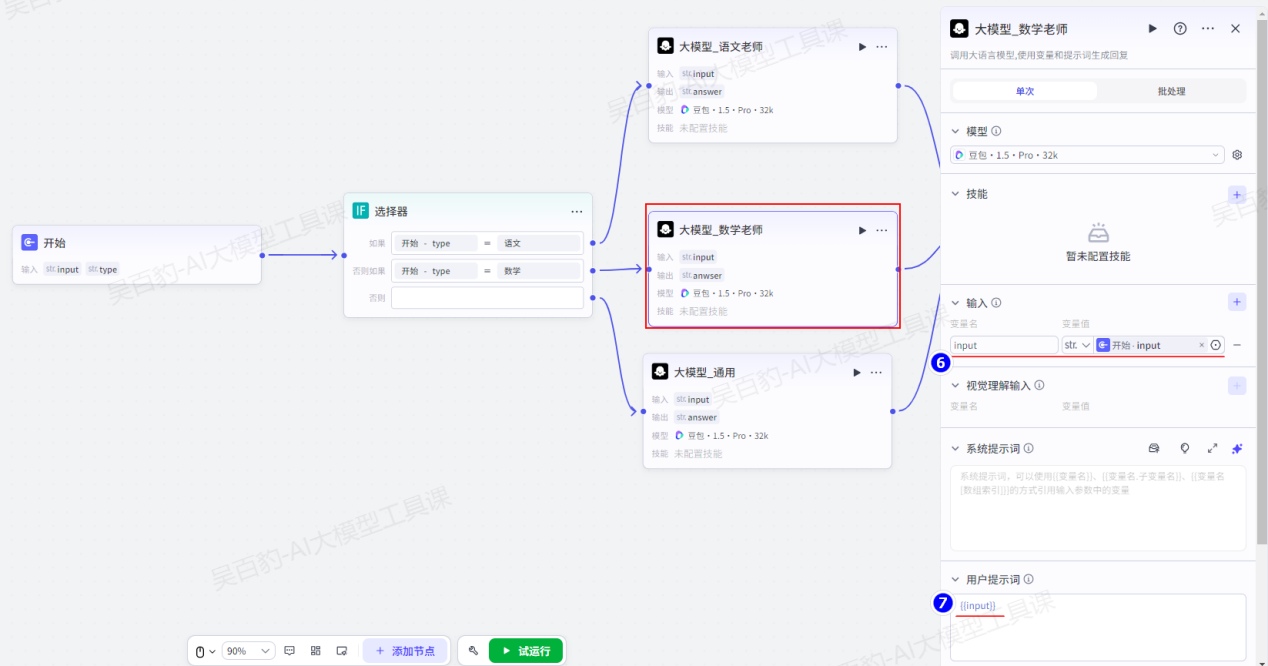This screenshot has width=1268, height=666.
Task: Click the AI optimize sparkle icon for 系统提示词
Action: [1237, 449]
